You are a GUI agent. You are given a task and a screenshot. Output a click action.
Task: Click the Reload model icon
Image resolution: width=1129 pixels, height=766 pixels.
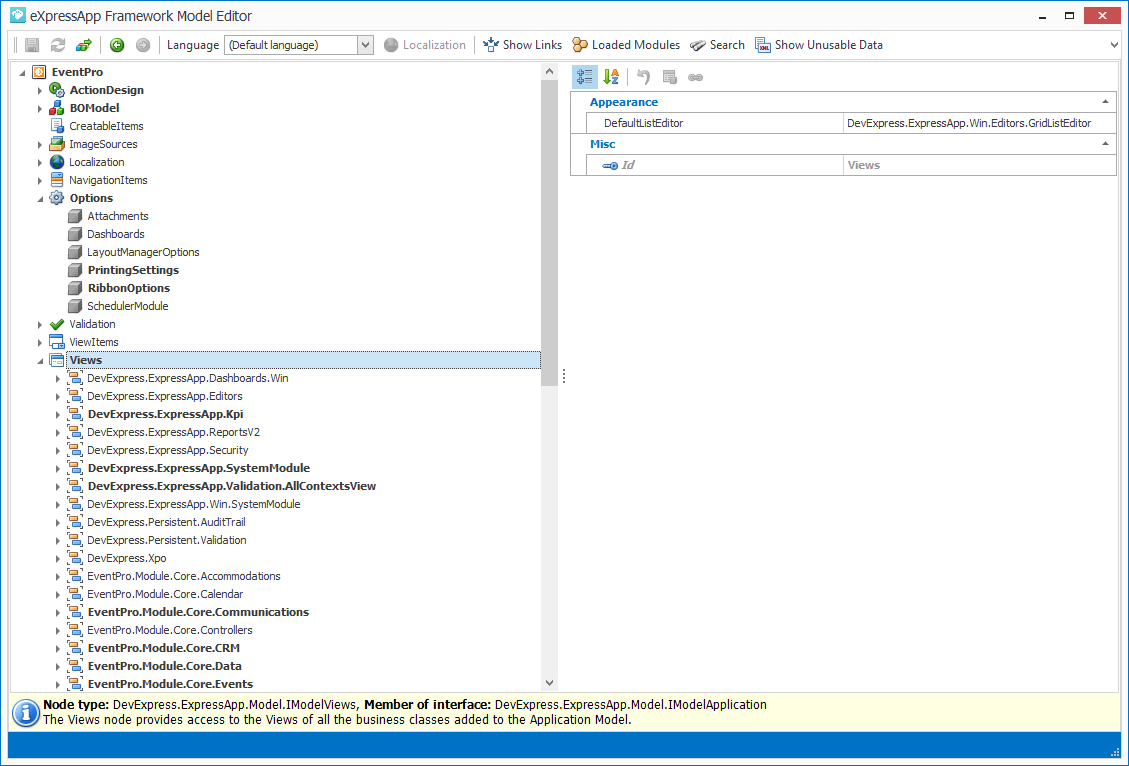(58, 45)
